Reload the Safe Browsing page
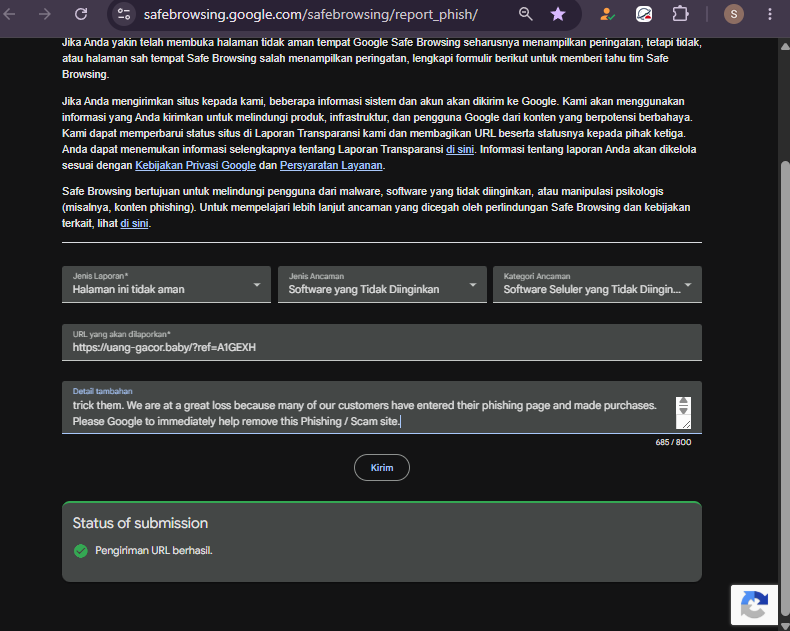Screen dimensions: 790x631 click(x=81, y=14)
